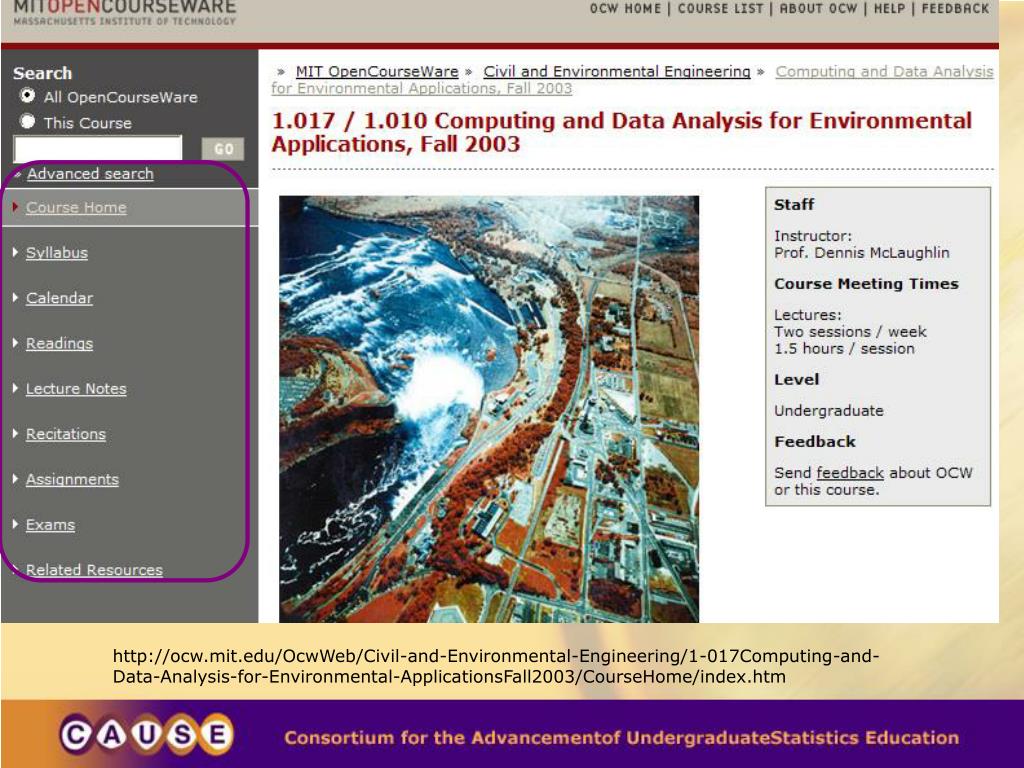
Task: Open FEEDBACK in top navigation
Action: 955,8
